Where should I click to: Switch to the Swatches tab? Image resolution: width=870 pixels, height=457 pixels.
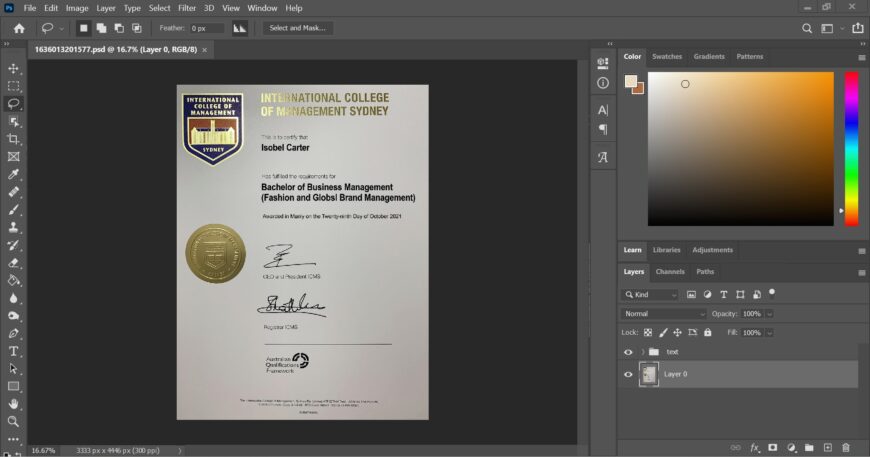[x=667, y=57]
